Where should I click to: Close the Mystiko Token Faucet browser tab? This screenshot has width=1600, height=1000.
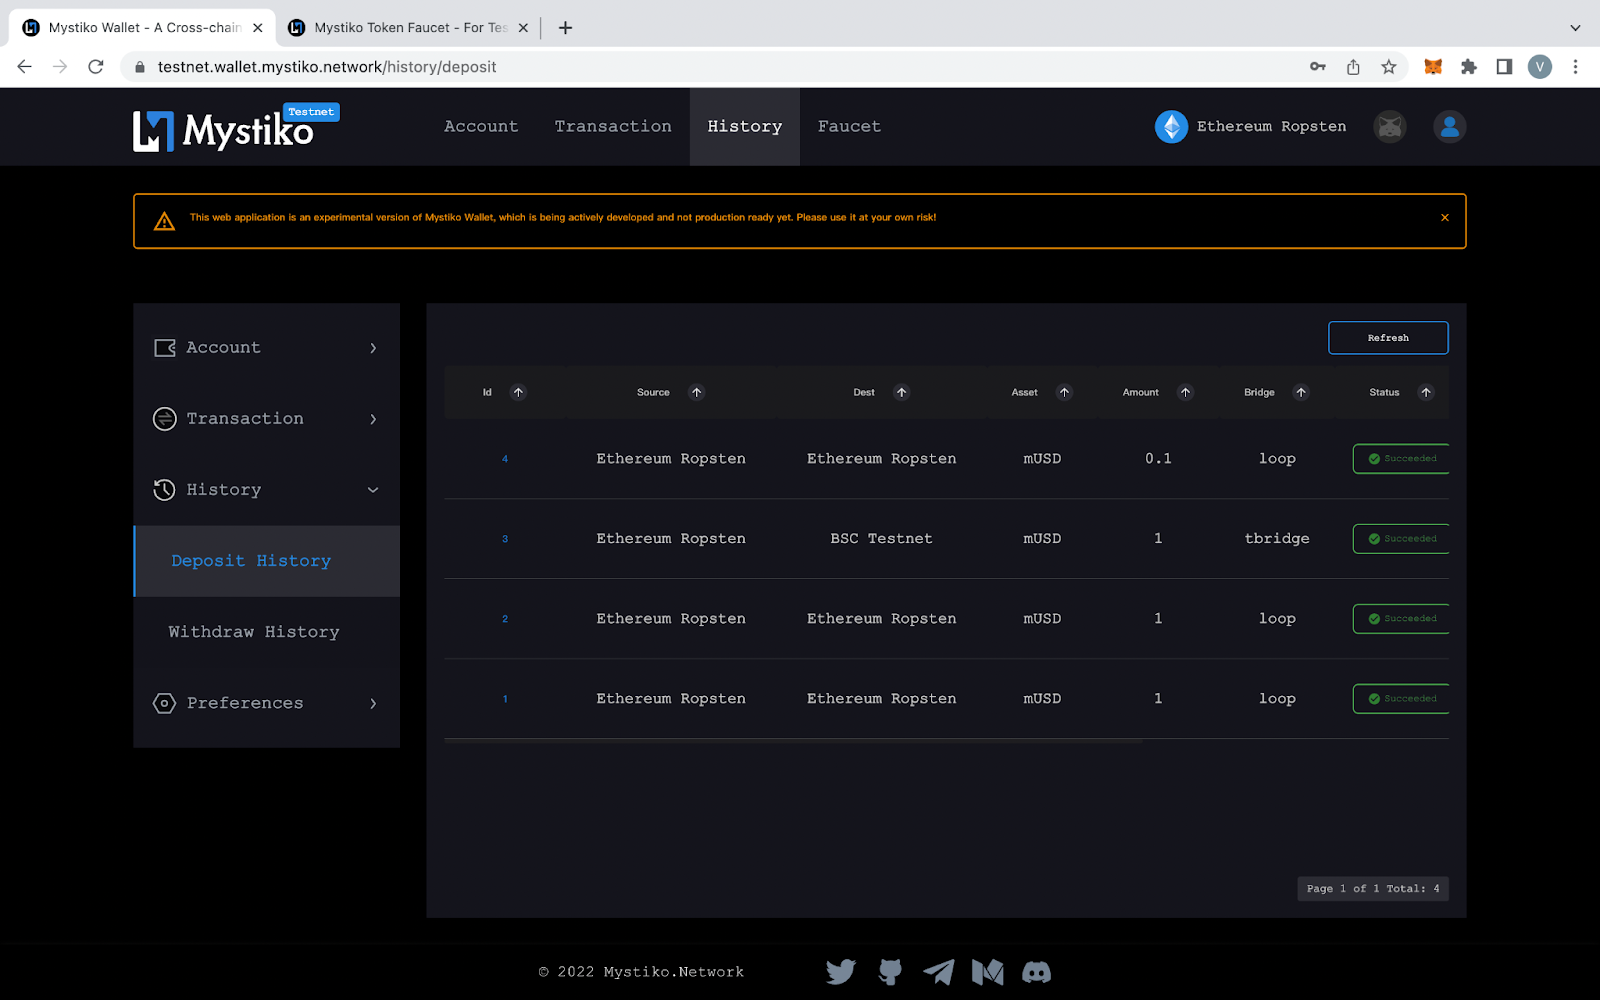pos(523,28)
